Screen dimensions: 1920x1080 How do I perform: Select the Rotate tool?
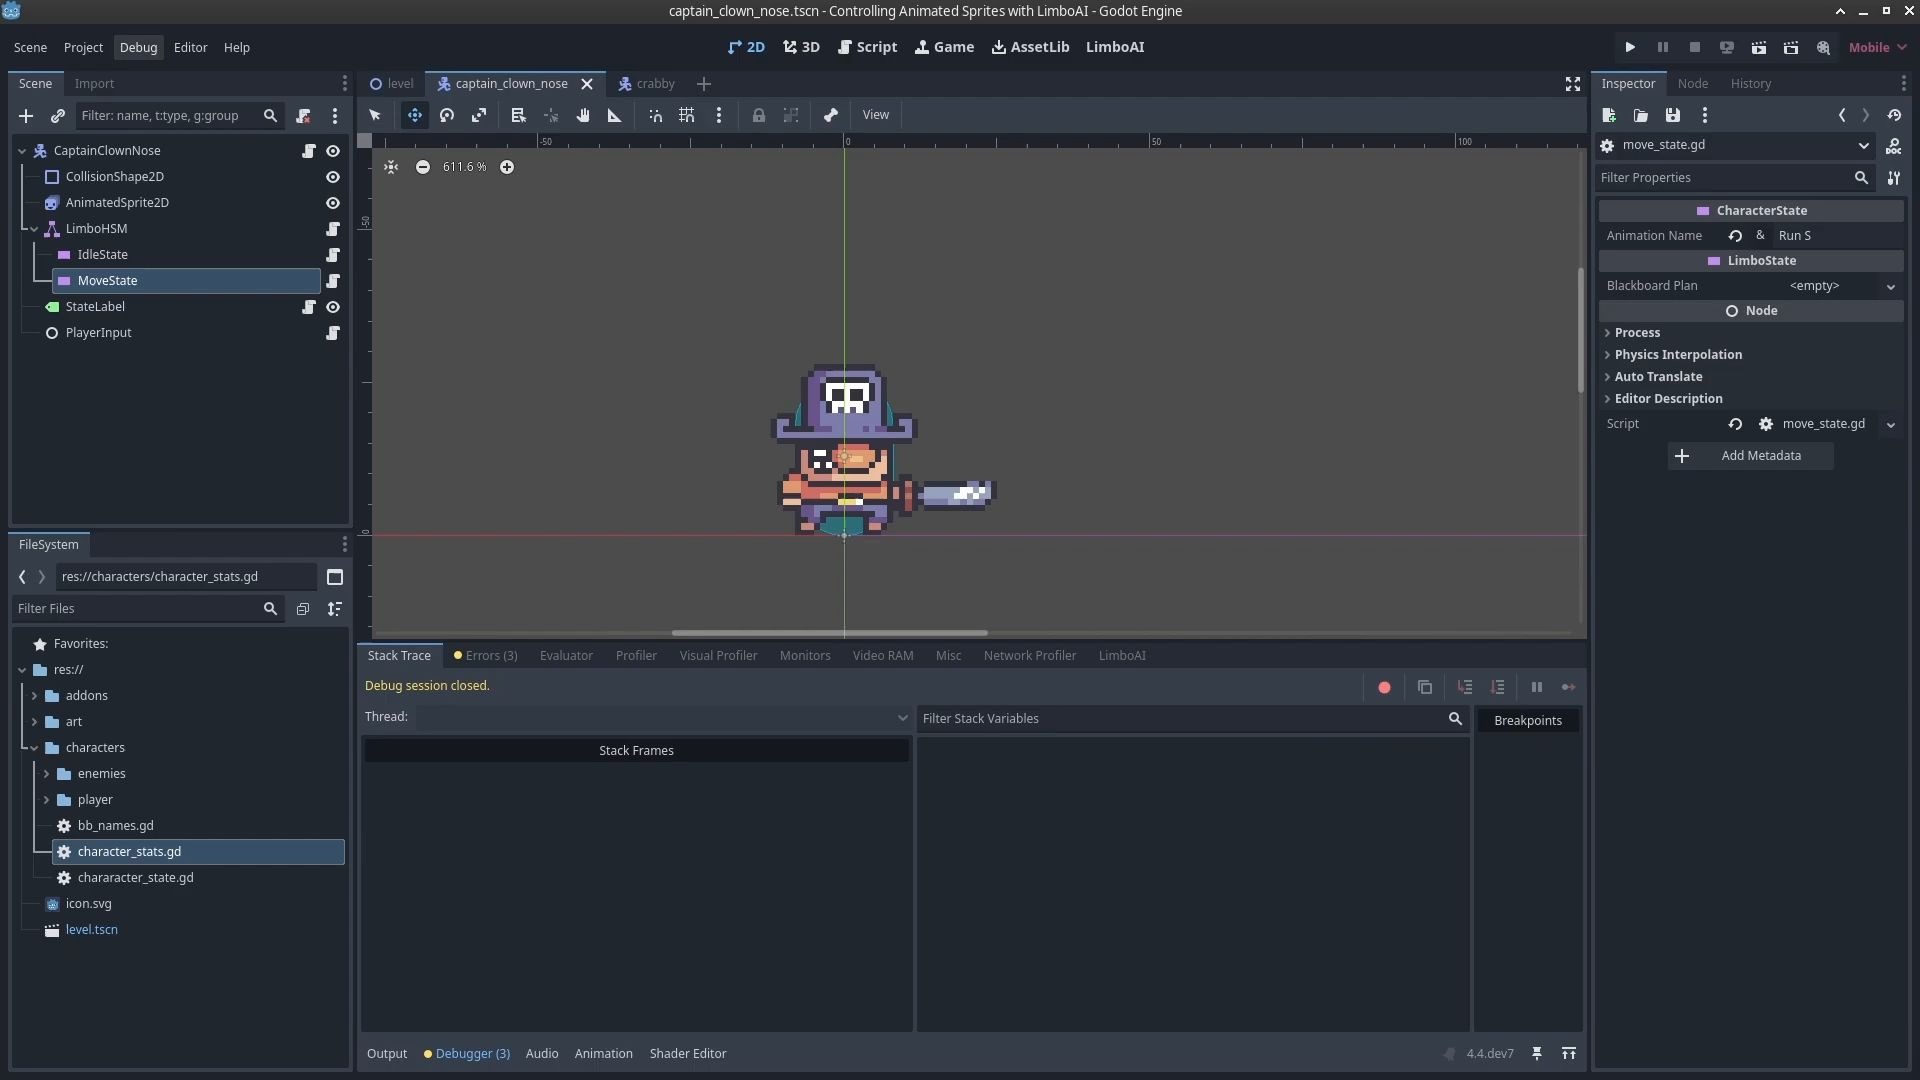click(447, 115)
